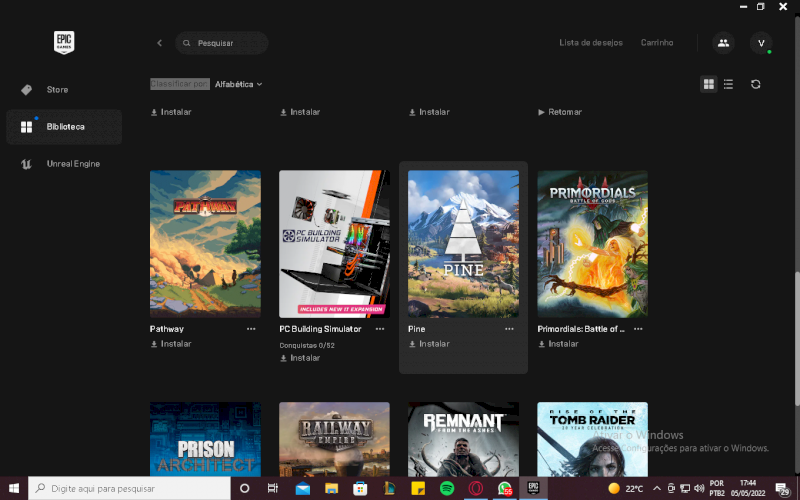This screenshot has height=500, width=800.
Task: Install PC Building Simulator
Action: click(300, 358)
